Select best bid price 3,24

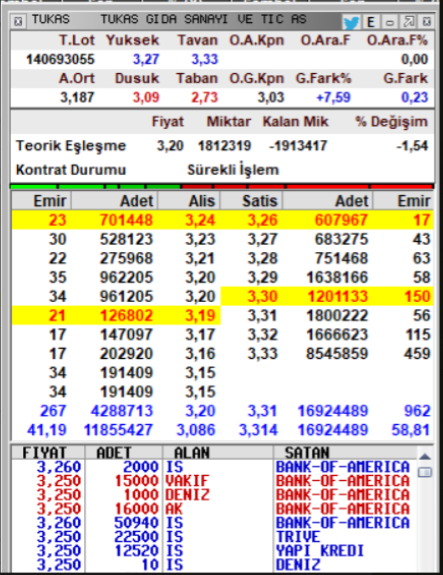[200, 220]
